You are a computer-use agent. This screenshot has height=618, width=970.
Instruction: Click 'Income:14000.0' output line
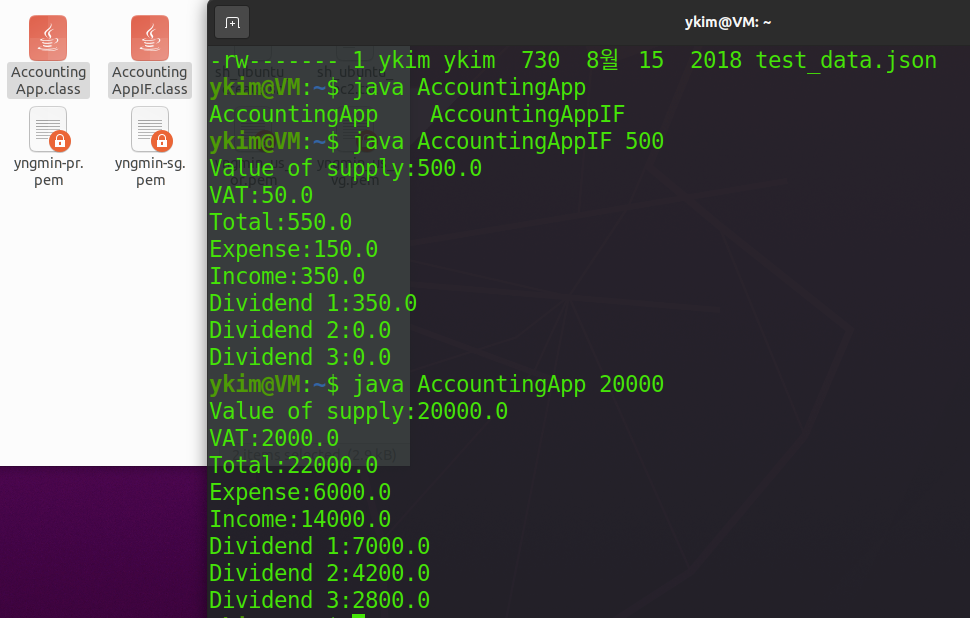click(300, 520)
